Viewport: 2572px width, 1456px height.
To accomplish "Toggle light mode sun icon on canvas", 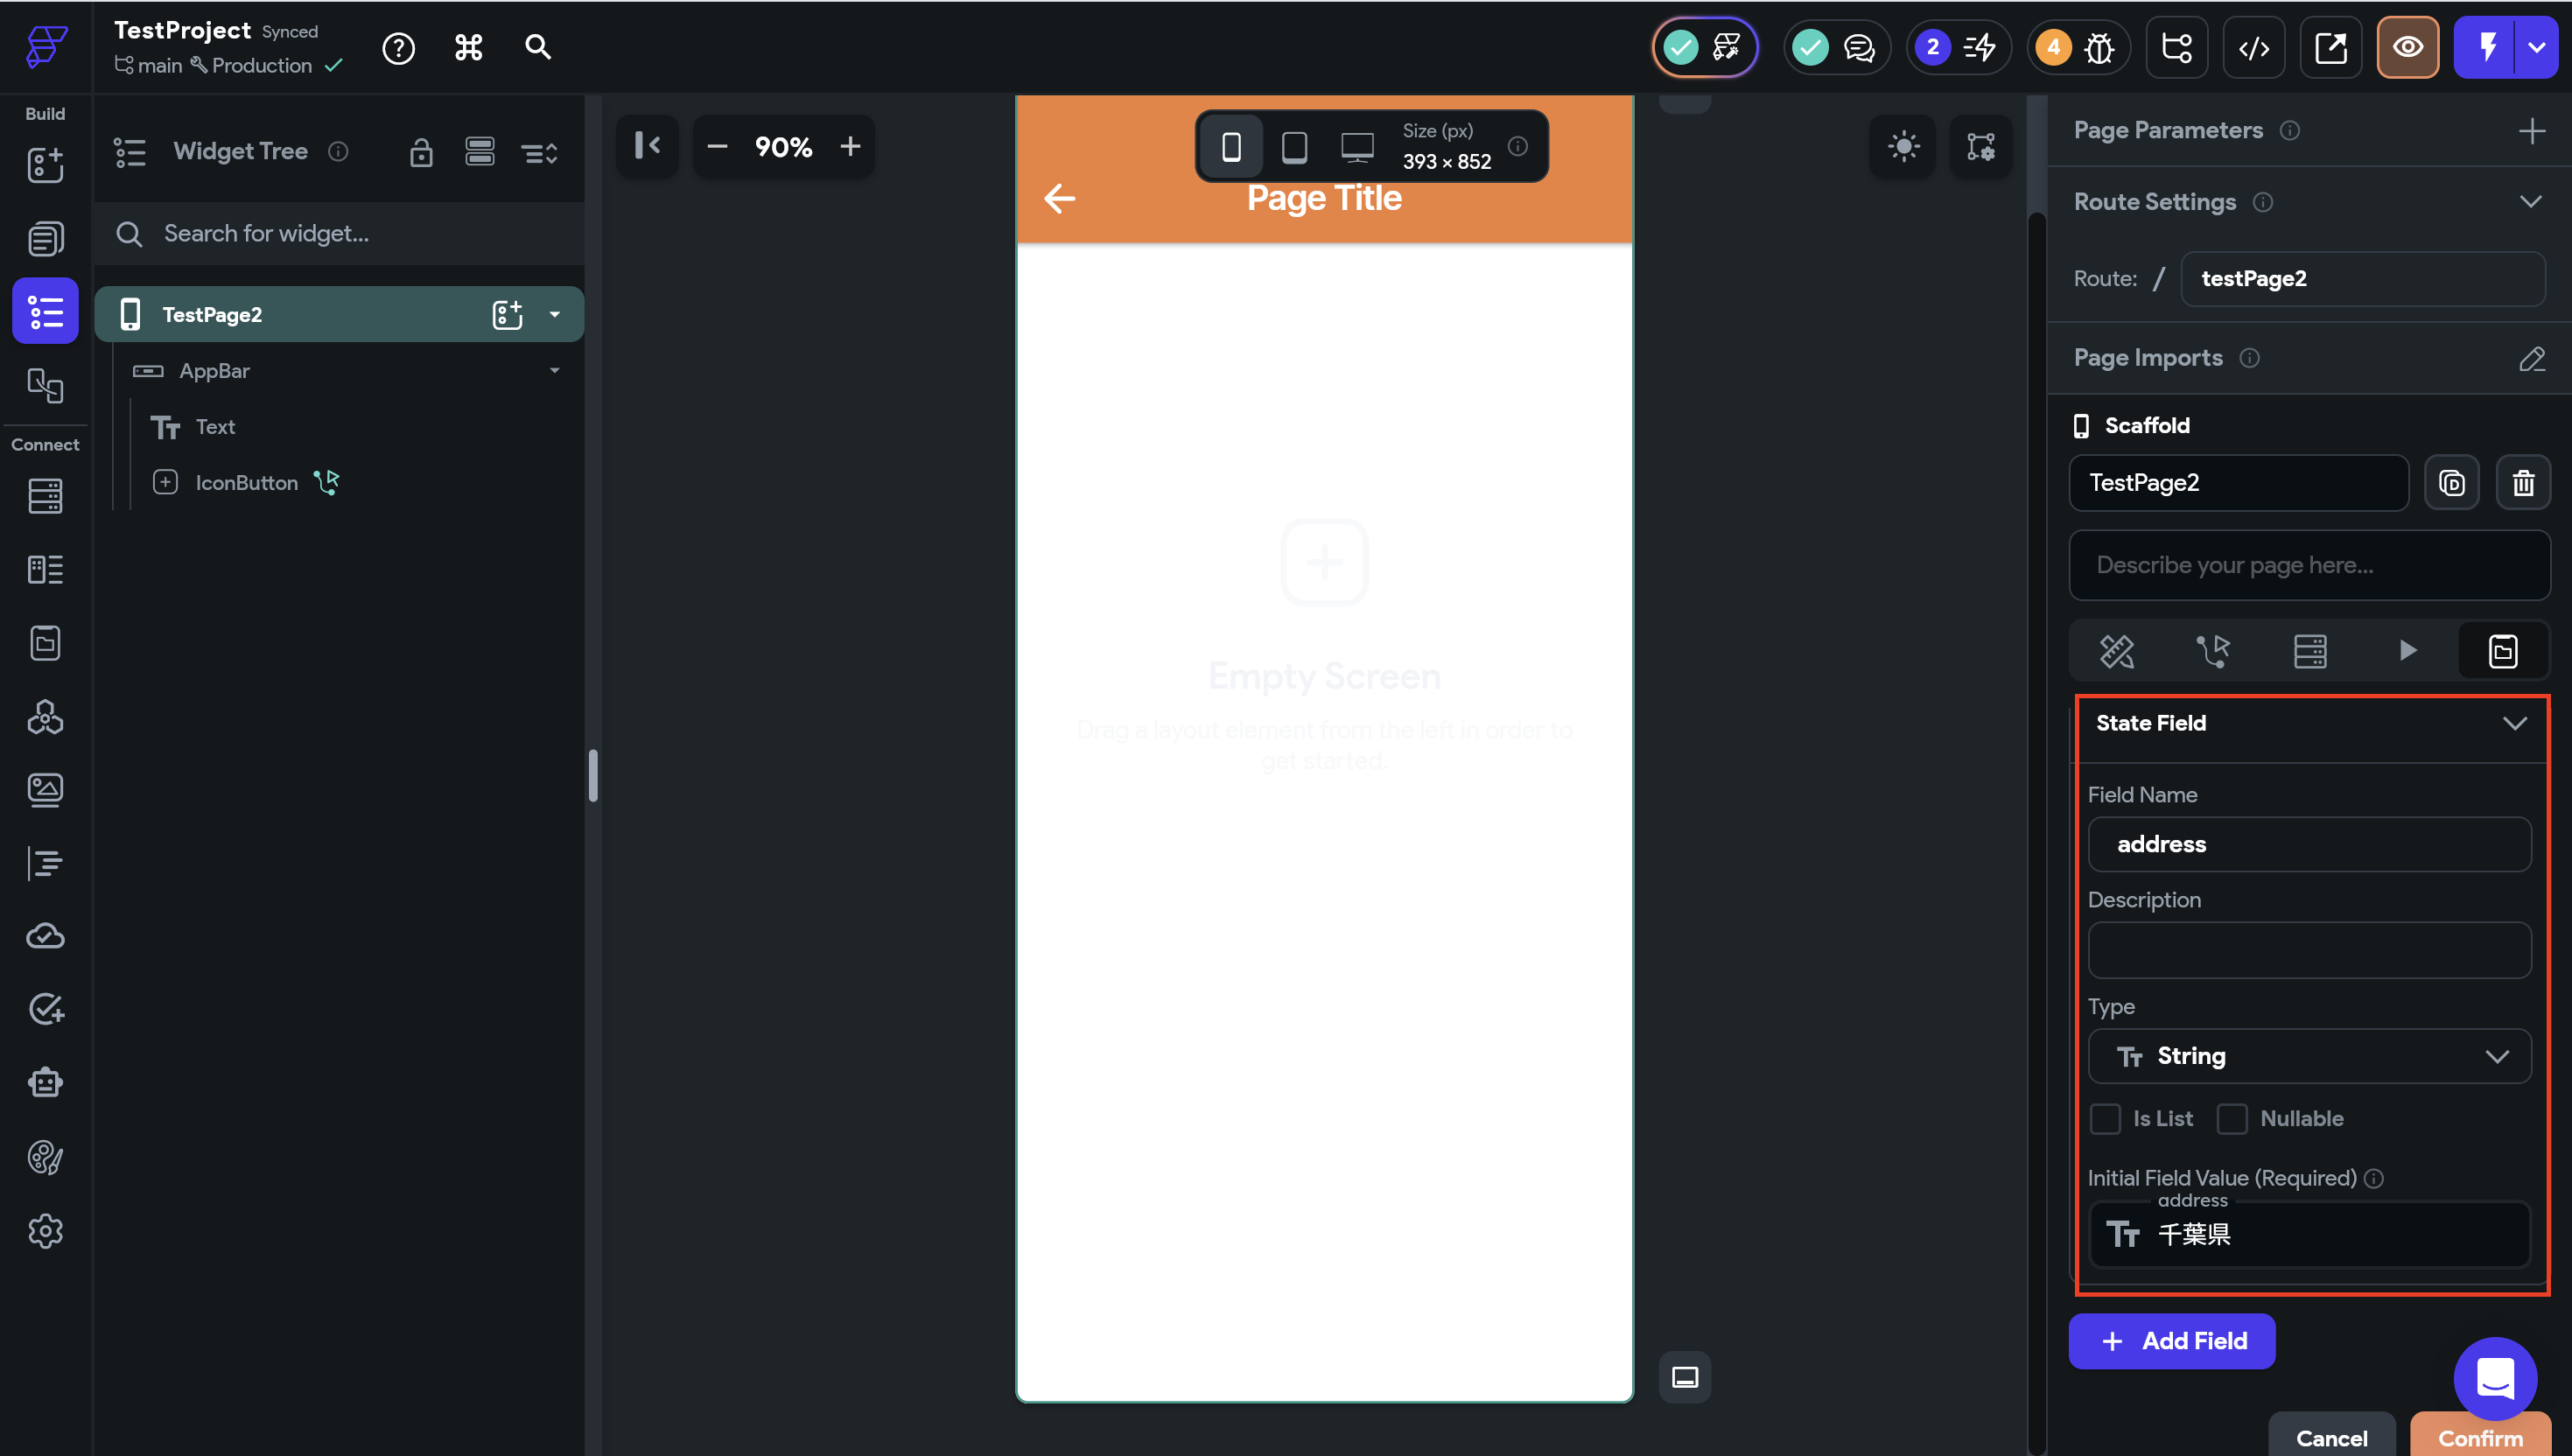I will [1903, 147].
